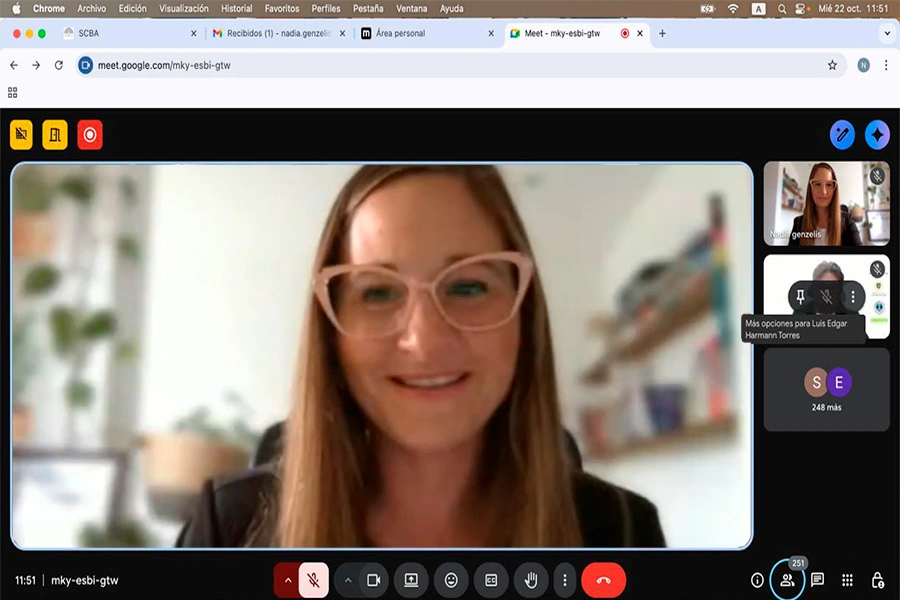The image size is (900, 600).
Task: Toggle the camera in the call bar
Action: pyautogui.click(x=374, y=580)
